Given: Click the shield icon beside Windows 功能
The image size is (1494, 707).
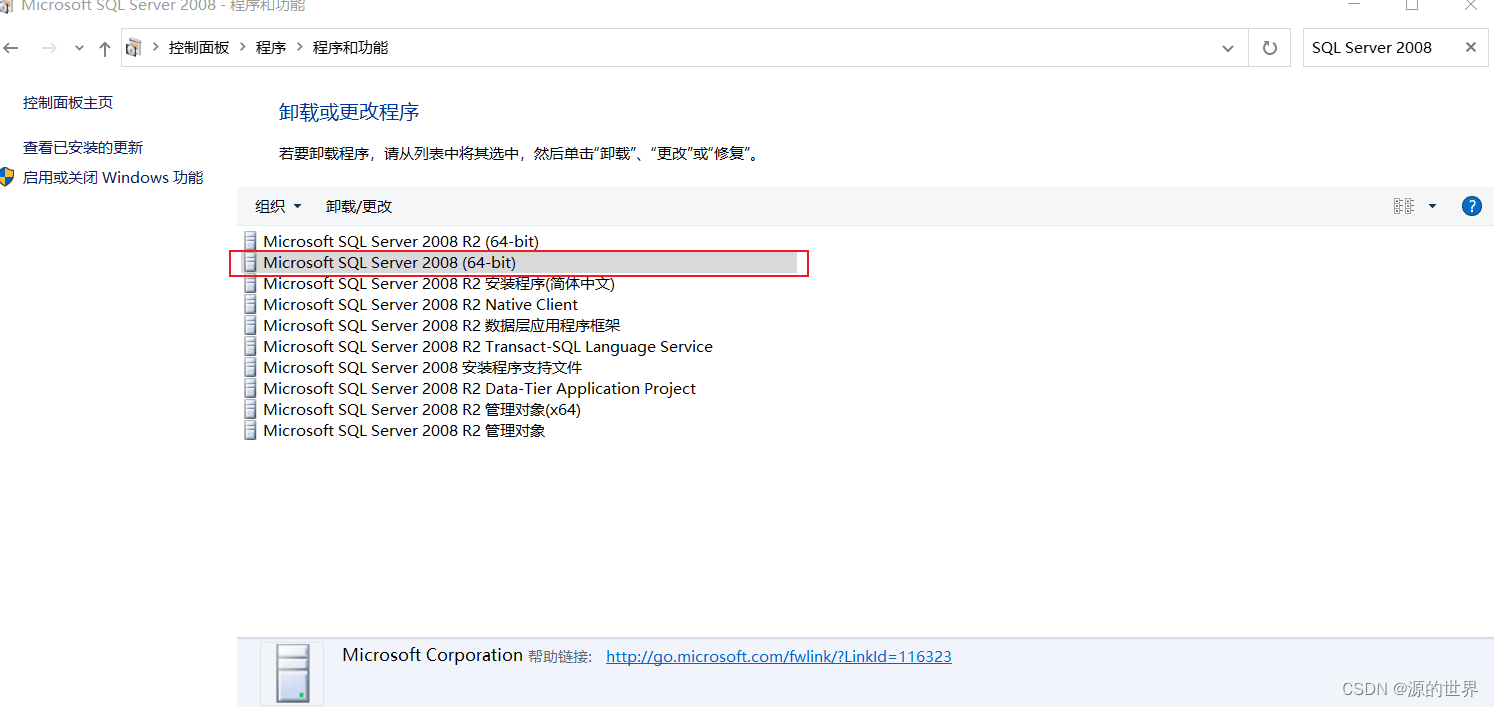Looking at the screenshot, I should coord(7,178).
